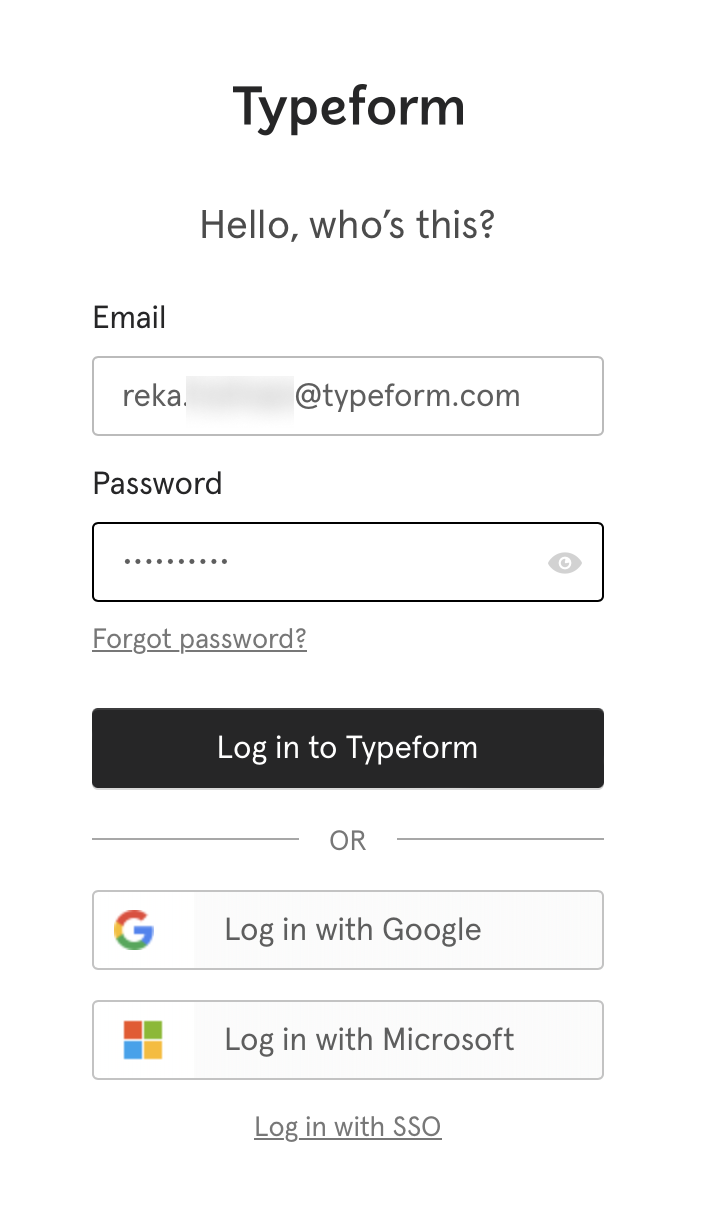Click the Password field label
Image resolution: width=702 pixels, height=1216 pixels.
point(157,484)
